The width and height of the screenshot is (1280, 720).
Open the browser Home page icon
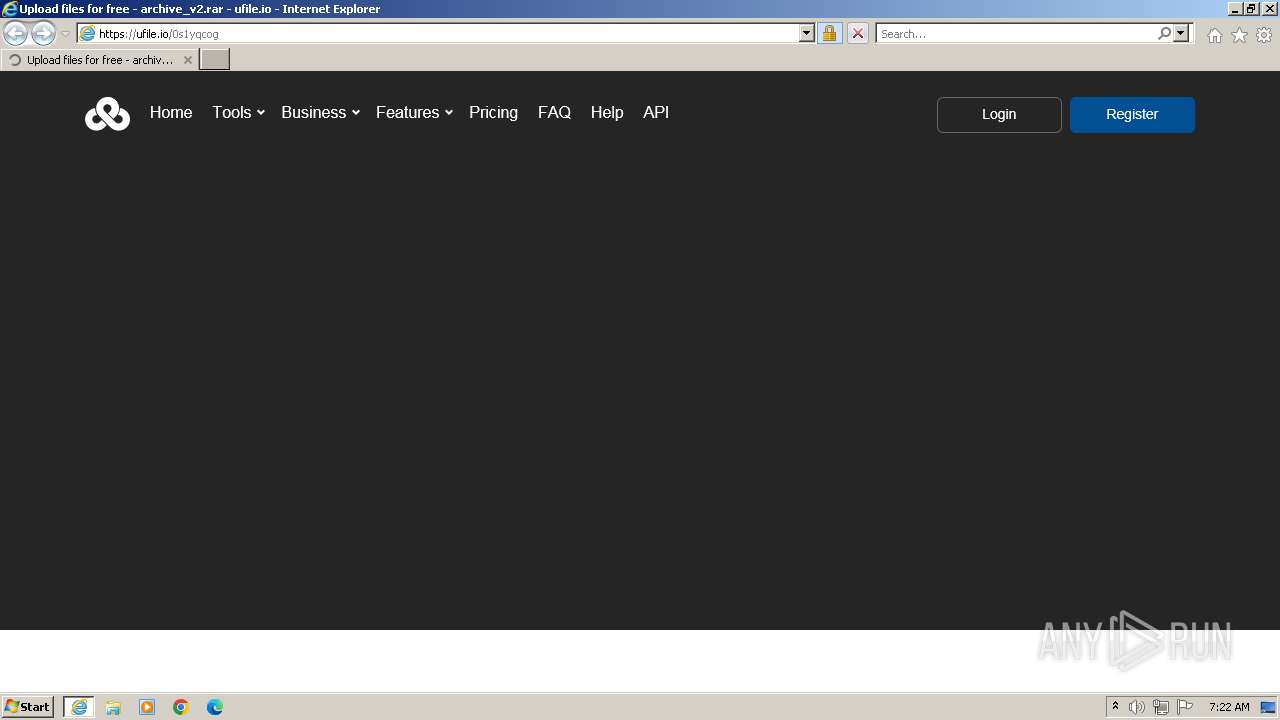(1214, 35)
